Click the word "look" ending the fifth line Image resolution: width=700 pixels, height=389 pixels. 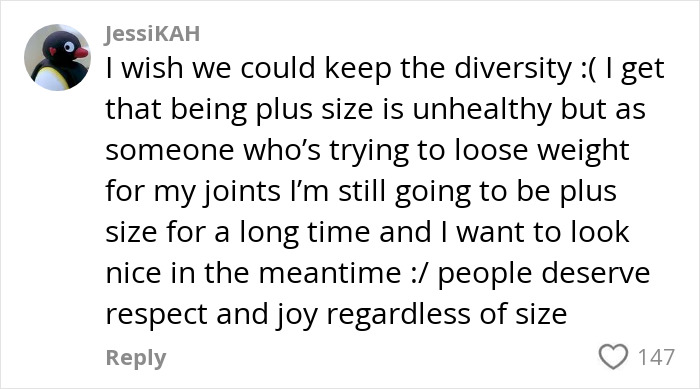click(600, 232)
